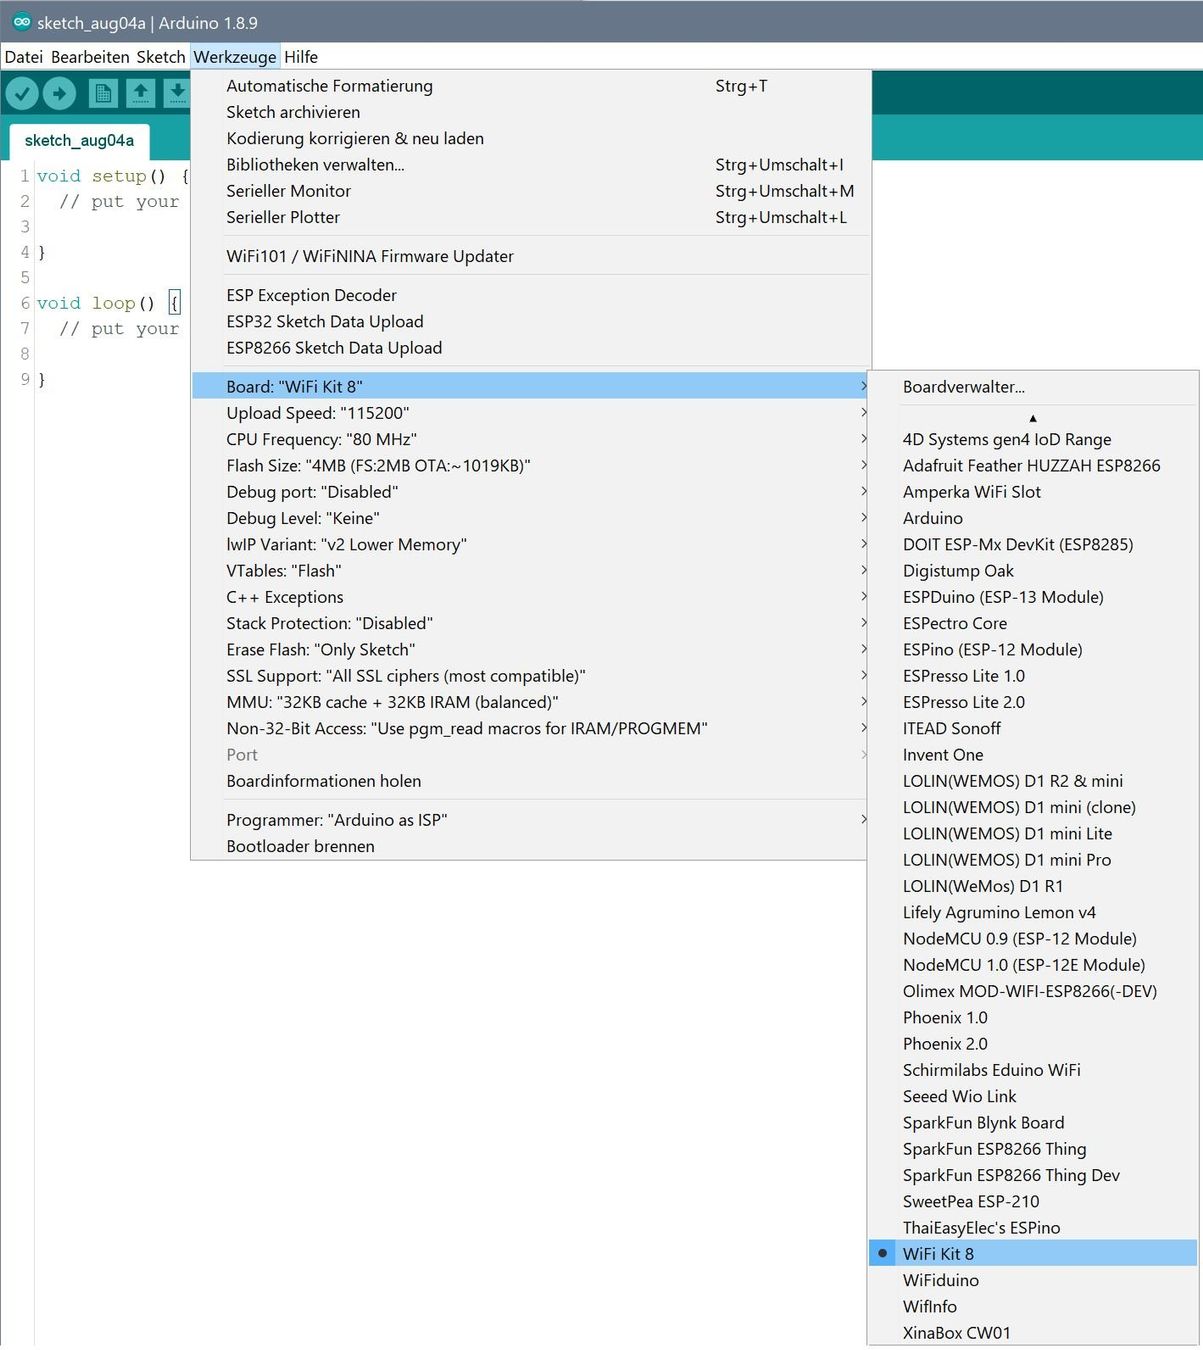Click code line 6 void loop()
The width and height of the screenshot is (1203, 1350).
pyautogui.click(x=108, y=303)
